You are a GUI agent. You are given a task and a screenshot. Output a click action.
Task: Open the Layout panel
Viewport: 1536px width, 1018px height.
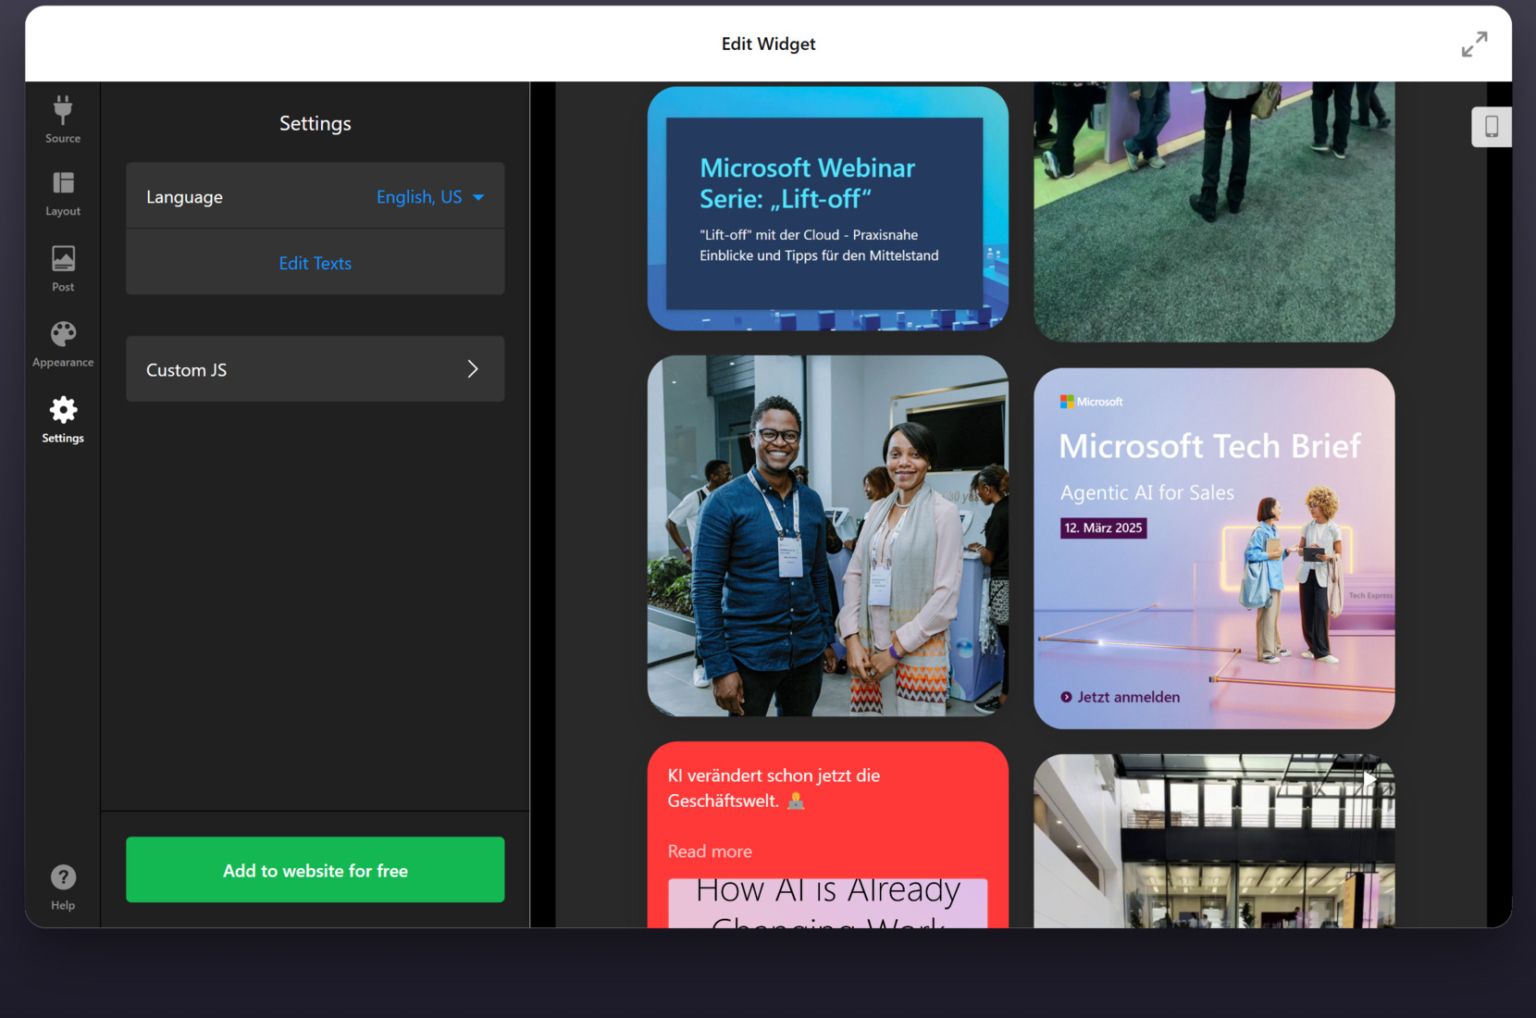[62, 191]
